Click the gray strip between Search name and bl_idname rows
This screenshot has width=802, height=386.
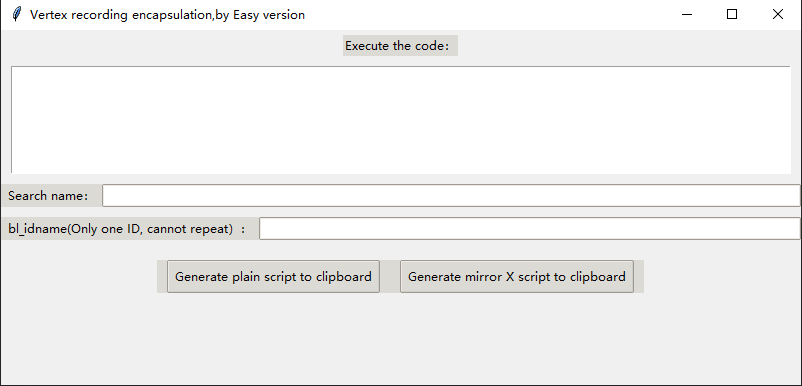(401, 212)
